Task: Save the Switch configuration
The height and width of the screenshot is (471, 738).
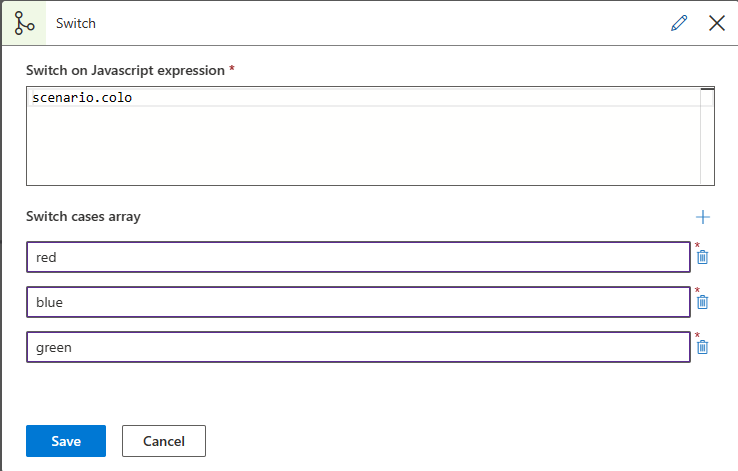Action: click(66, 441)
